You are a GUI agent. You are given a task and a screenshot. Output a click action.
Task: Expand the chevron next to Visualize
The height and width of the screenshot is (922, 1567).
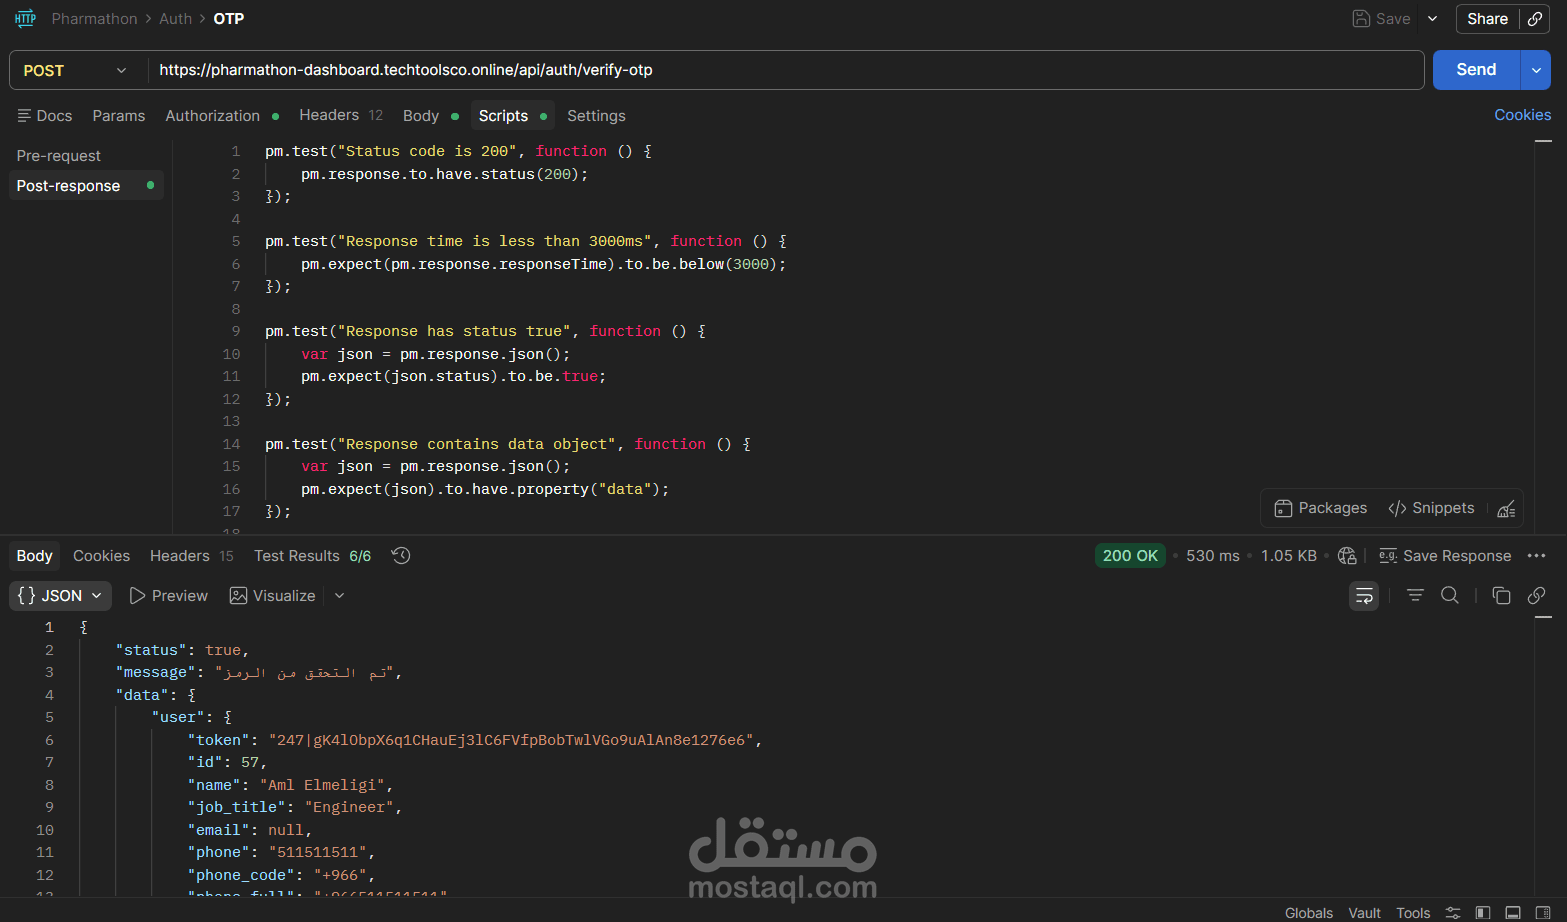(339, 596)
